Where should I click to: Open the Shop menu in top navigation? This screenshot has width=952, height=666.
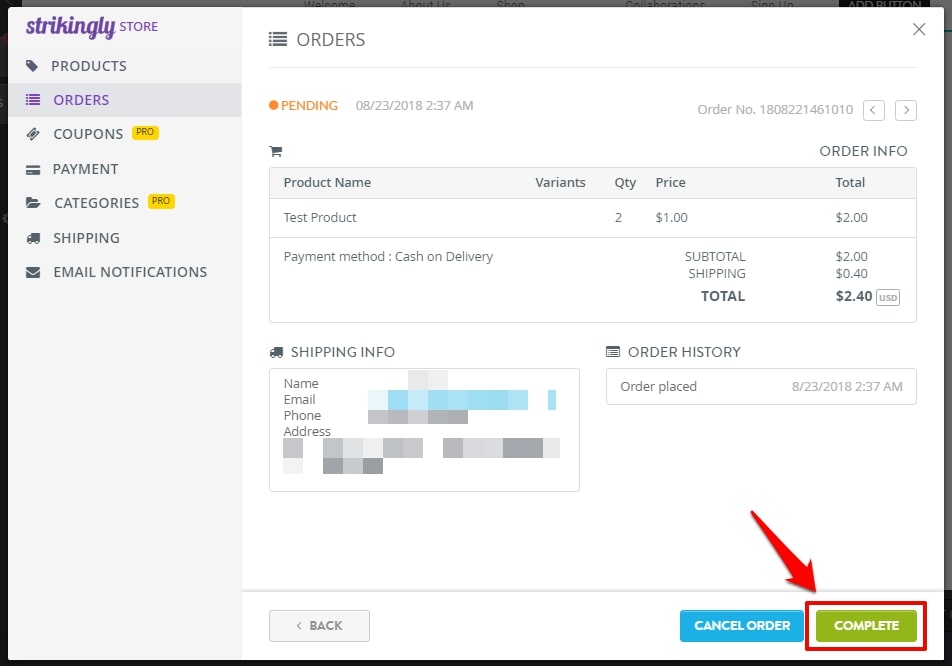tap(509, 4)
